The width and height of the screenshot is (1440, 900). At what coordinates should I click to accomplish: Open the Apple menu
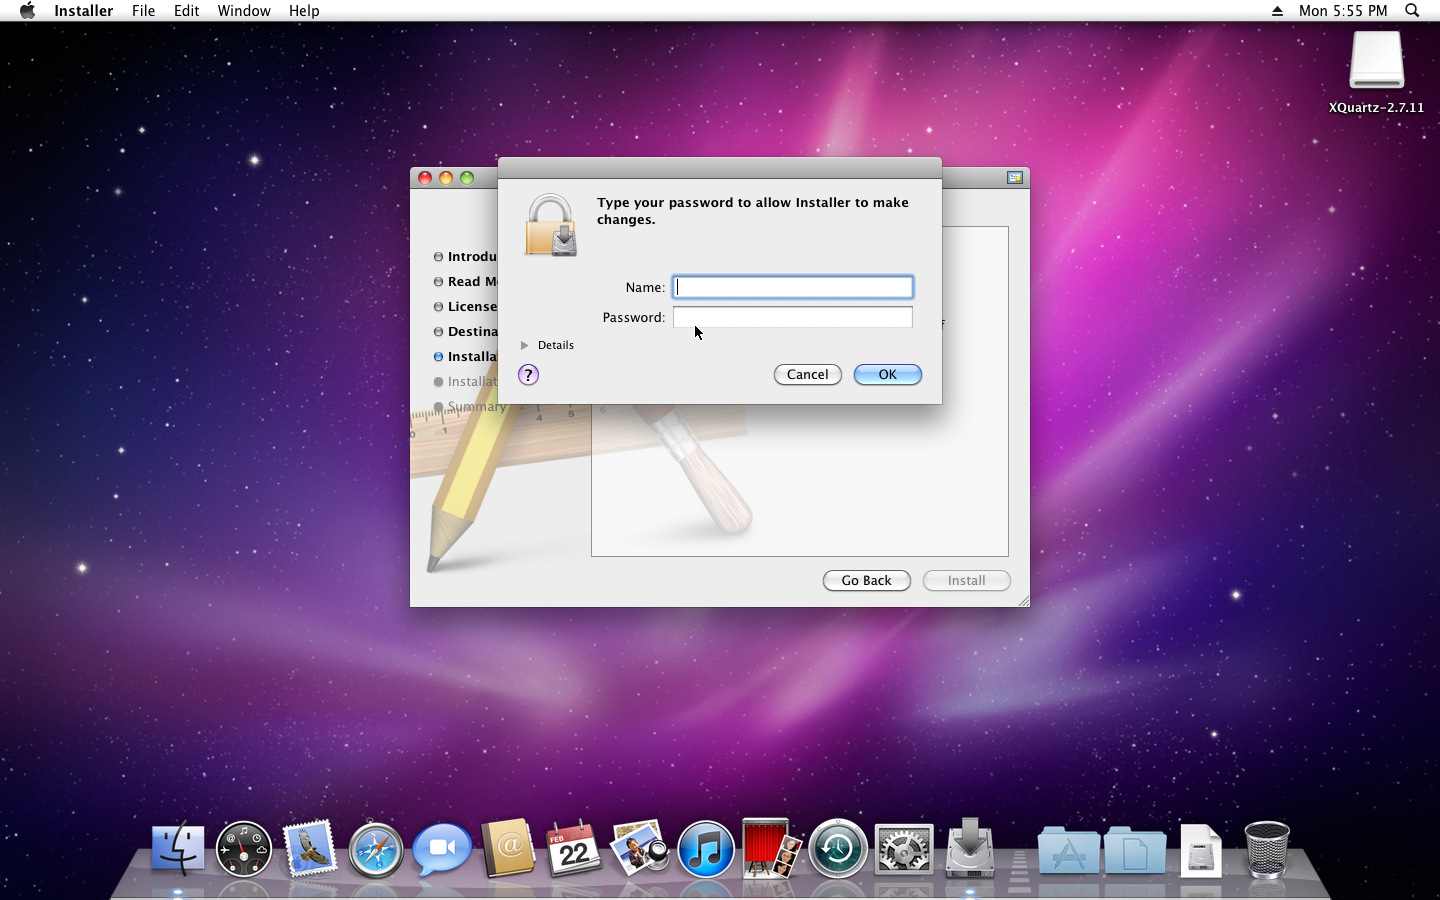pyautogui.click(x=27, y=11)
